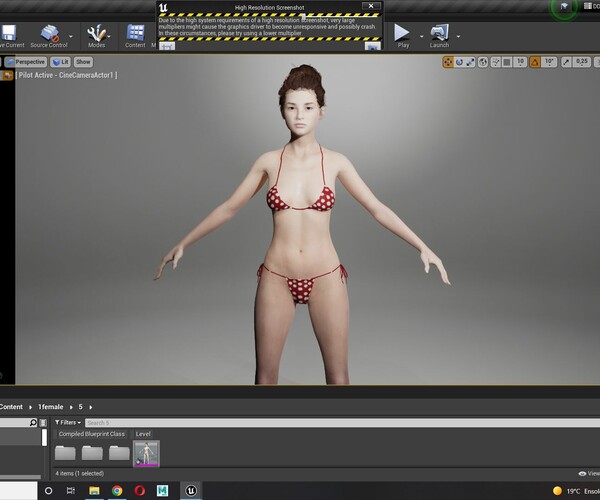
Task: Expand arrow after 1female breadcrumb
Action: [71, 407]
